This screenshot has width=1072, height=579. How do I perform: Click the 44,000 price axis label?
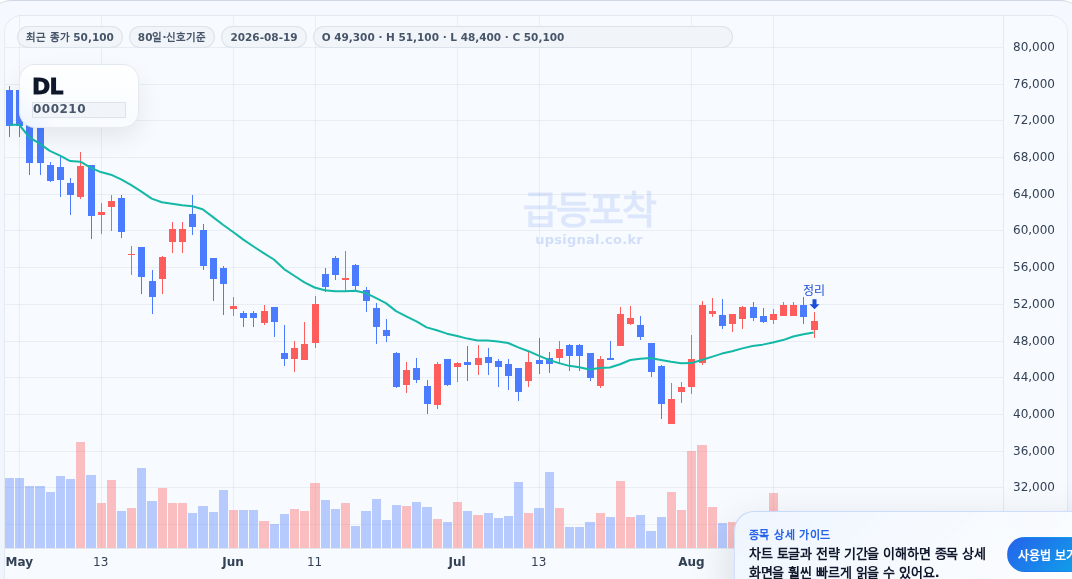[1034, 377]
